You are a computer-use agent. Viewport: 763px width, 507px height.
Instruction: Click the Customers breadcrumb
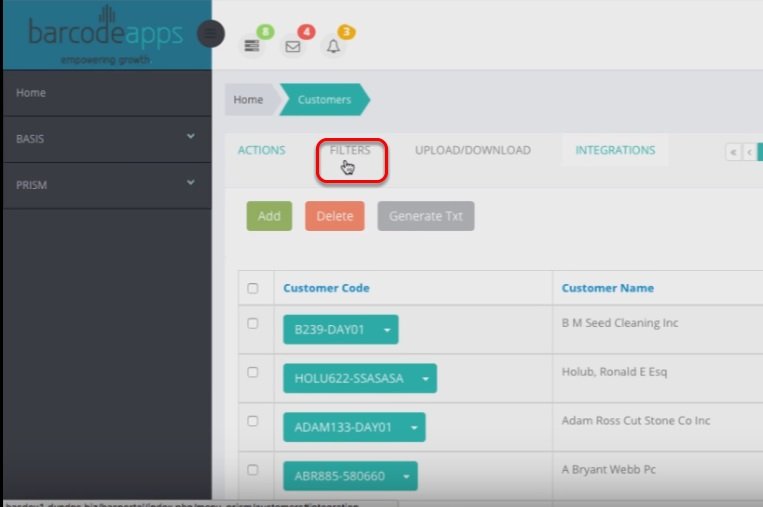click(325, 99)
